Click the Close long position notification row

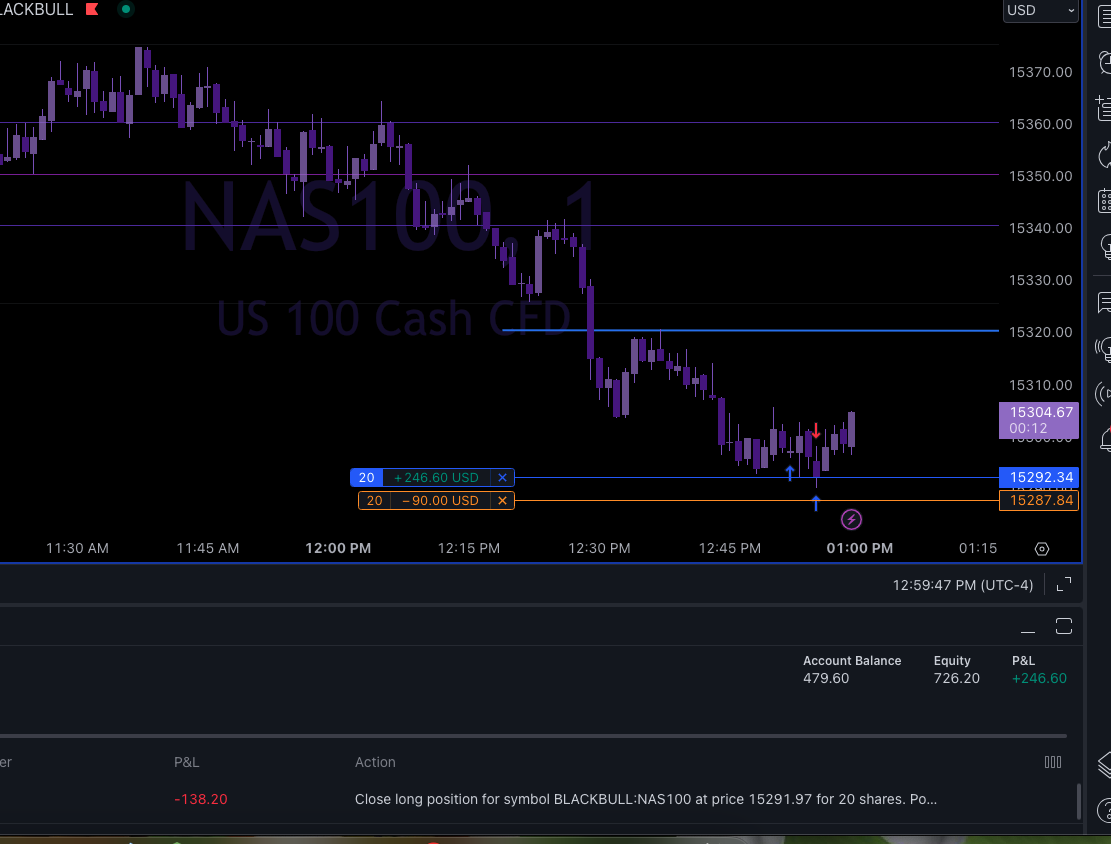point(647,799)
